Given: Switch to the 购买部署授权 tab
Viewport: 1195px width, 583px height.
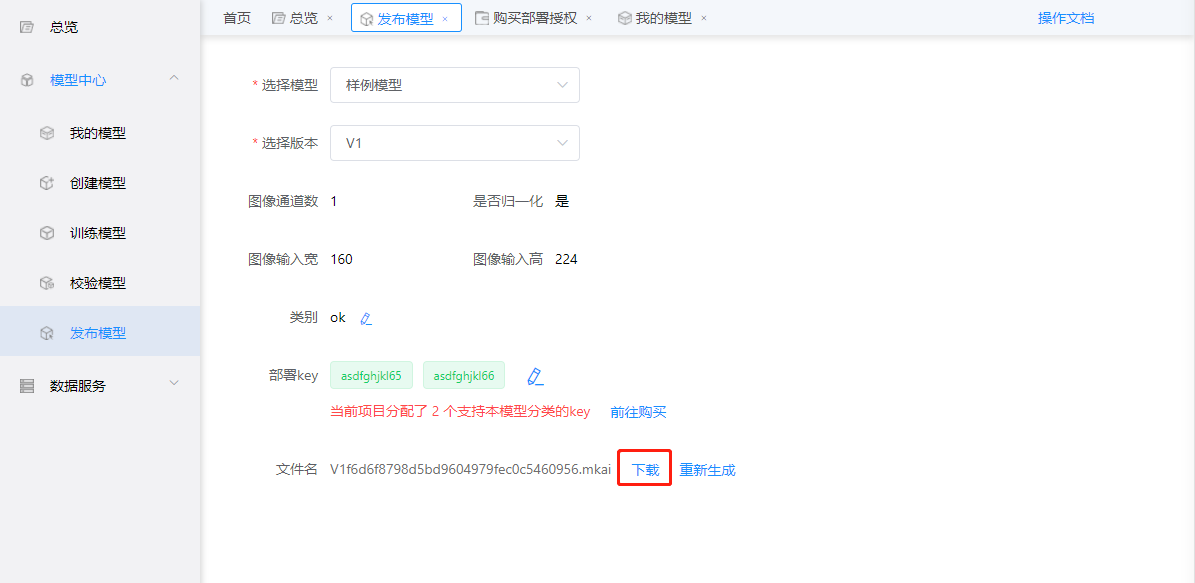Looking at the screenshot, I should pos(534,18).
